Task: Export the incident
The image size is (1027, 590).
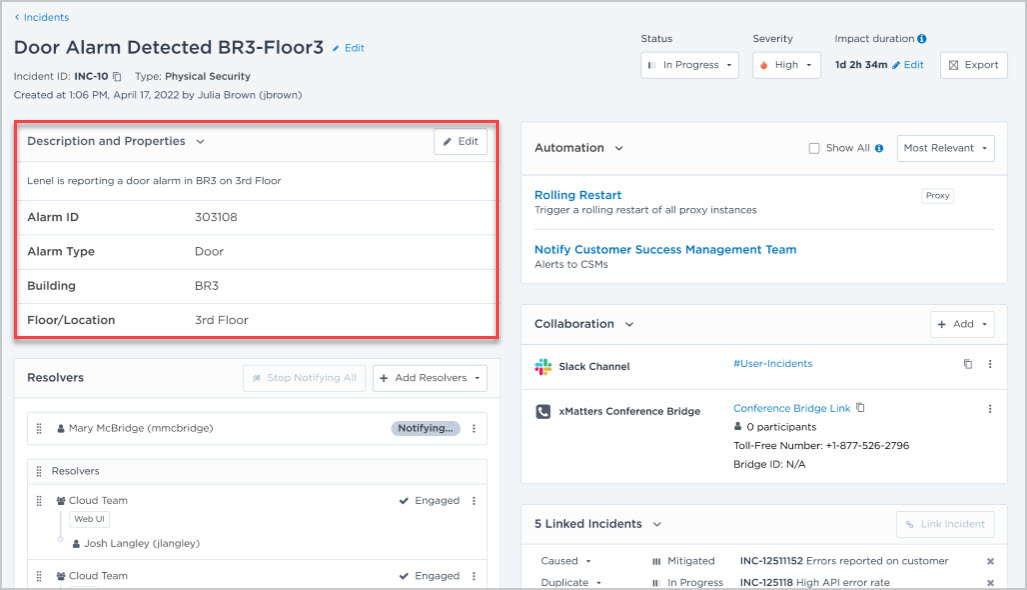Action: coord(973,65)
